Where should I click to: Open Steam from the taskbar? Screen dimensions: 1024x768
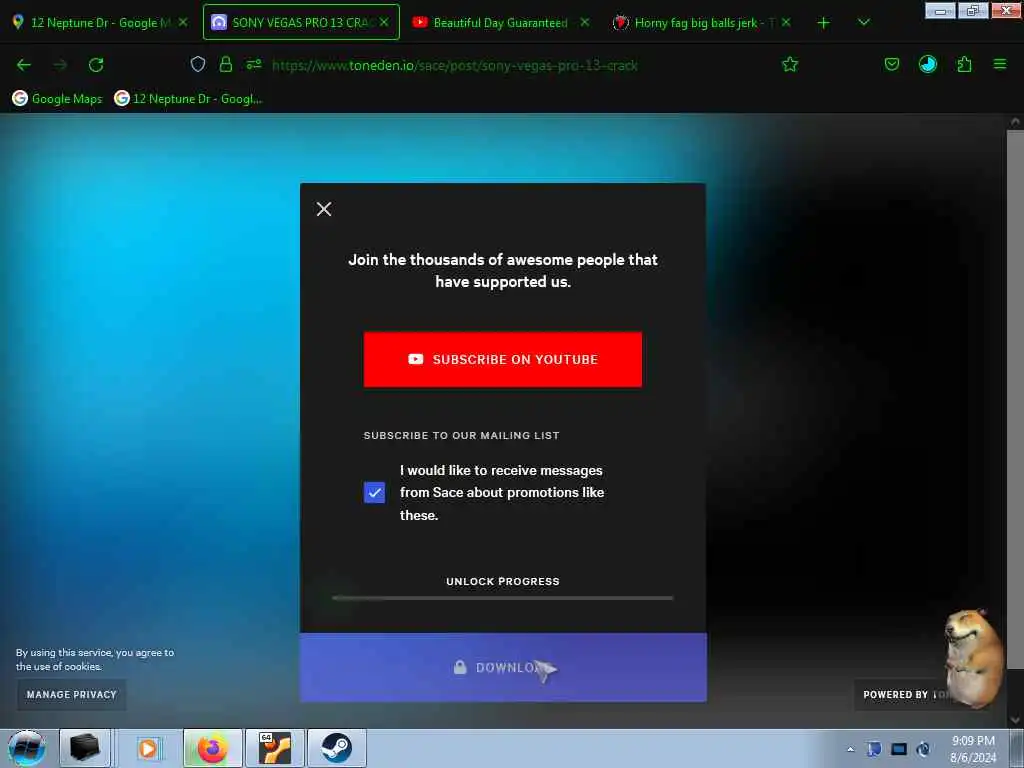337,748
